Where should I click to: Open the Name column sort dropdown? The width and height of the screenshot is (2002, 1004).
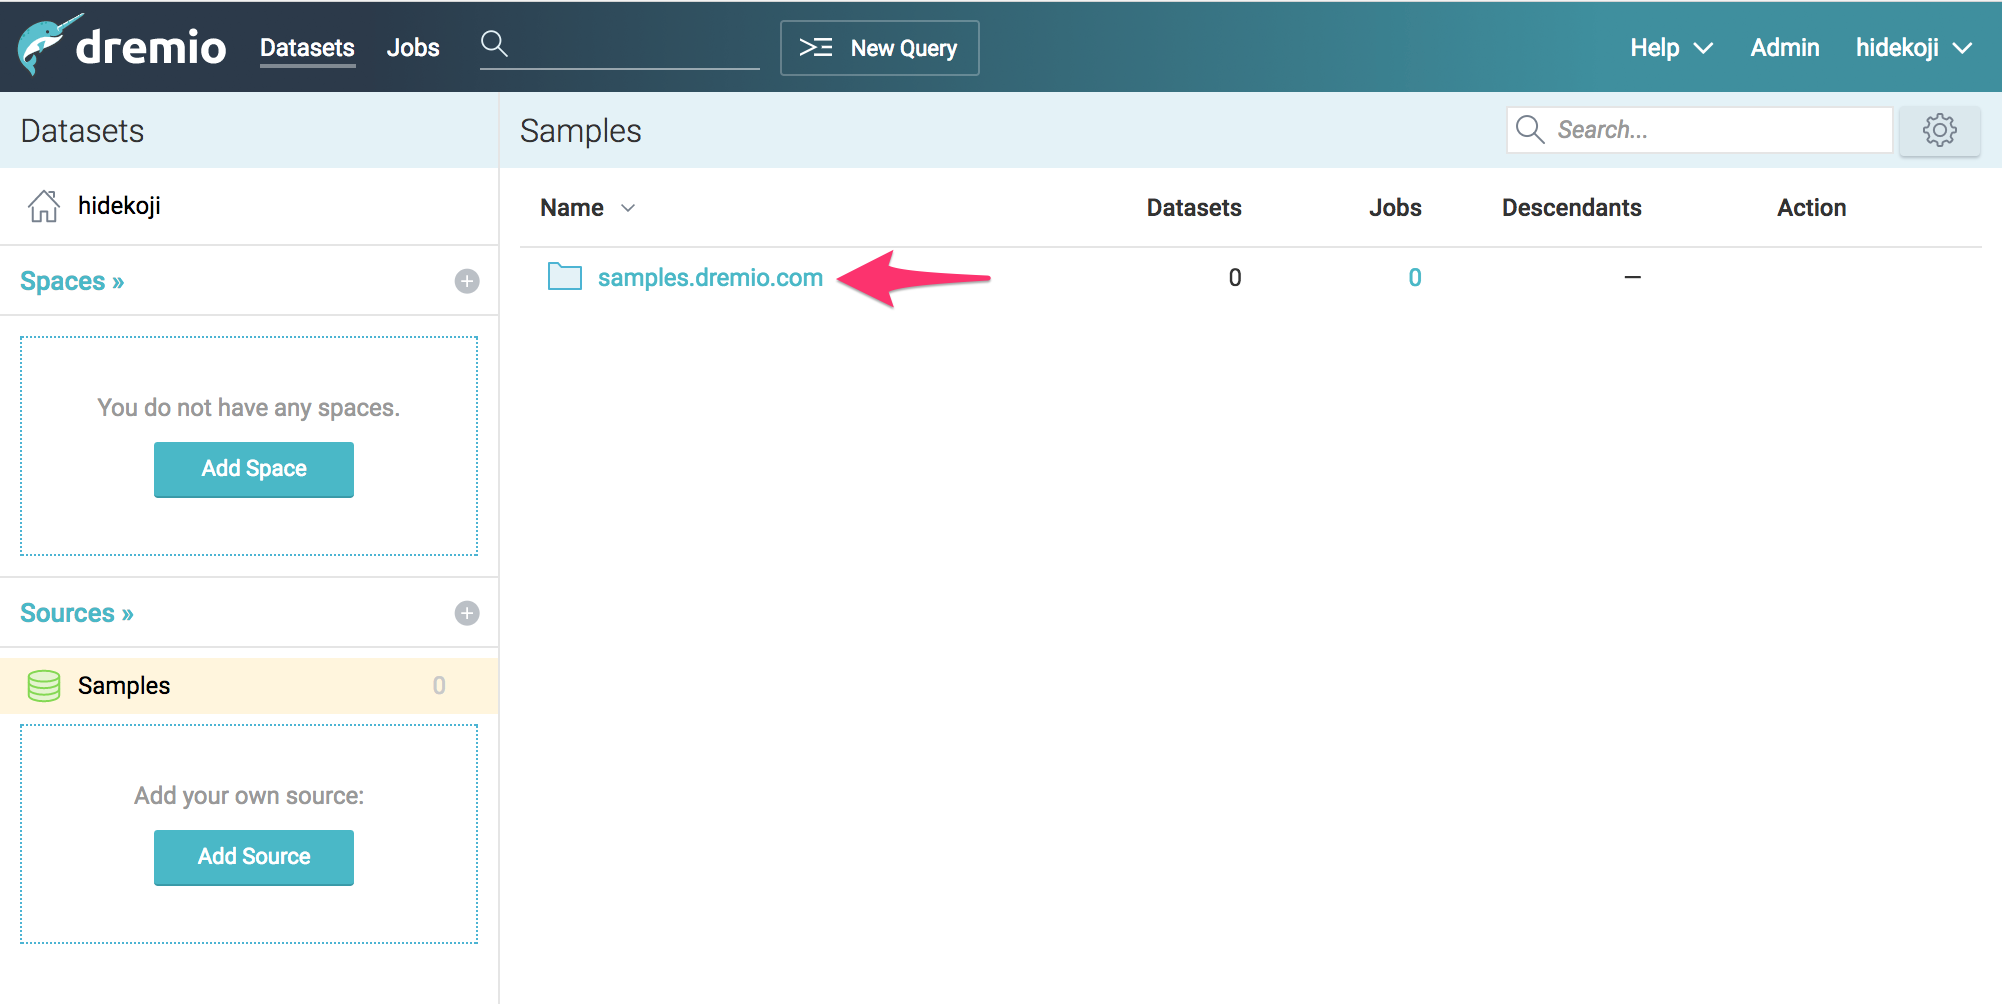tap(628, 209)
